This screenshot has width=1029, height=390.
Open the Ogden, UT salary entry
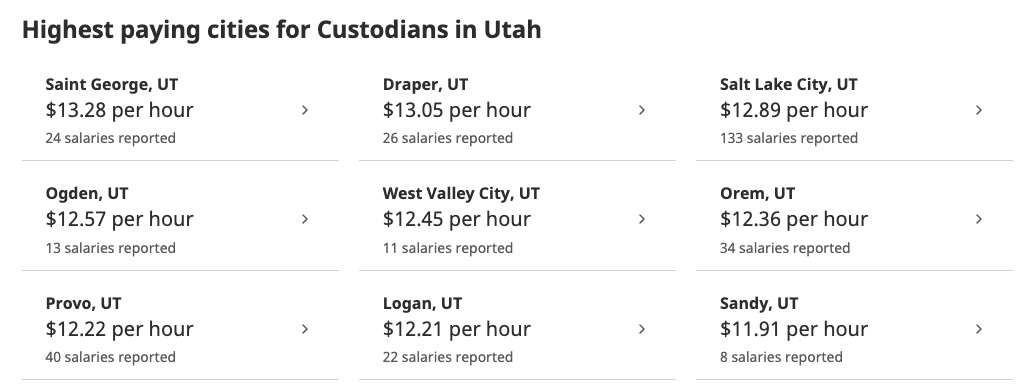click(x=180, y=220)
